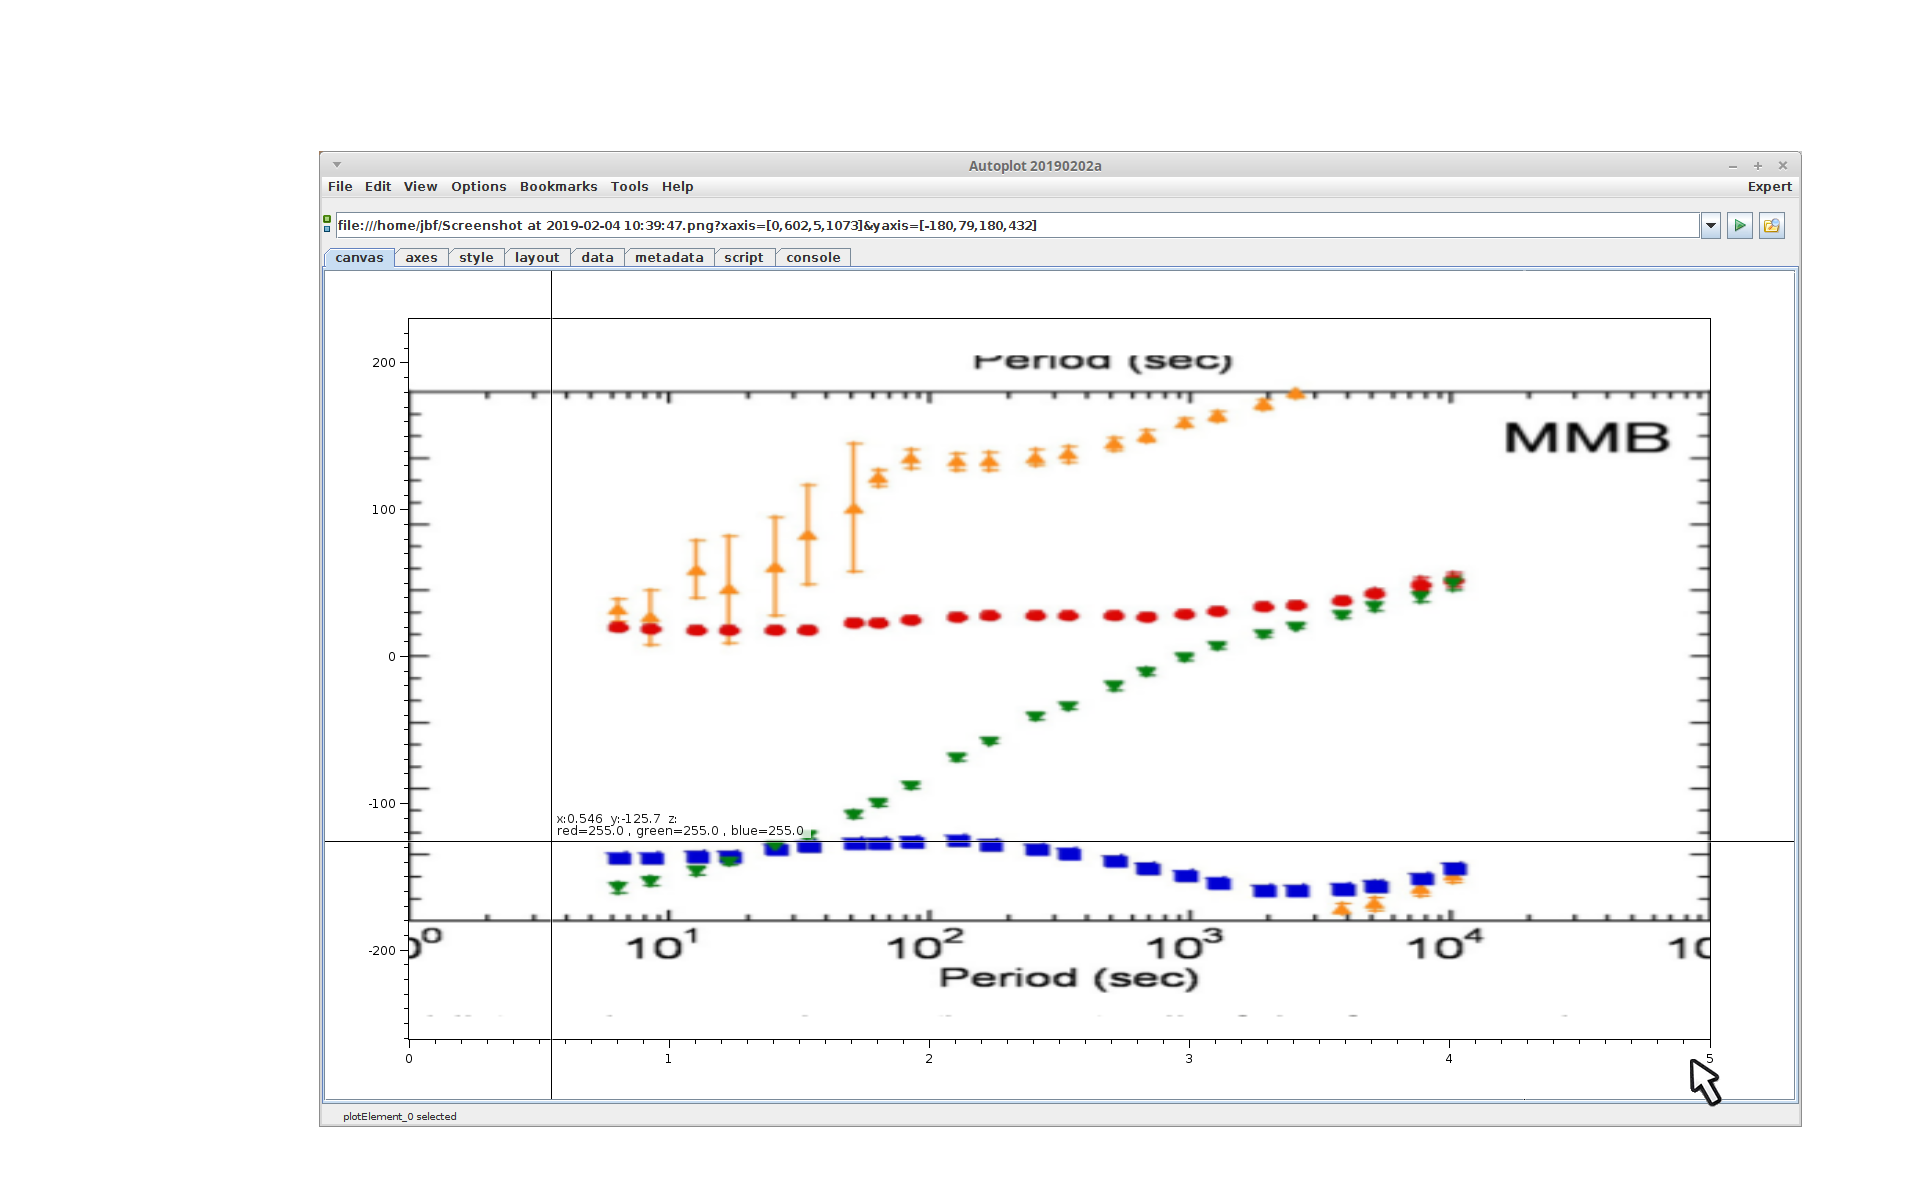Switch to the style tab
Screen dimensions: 1920x1200
click(x=476, y=258)
